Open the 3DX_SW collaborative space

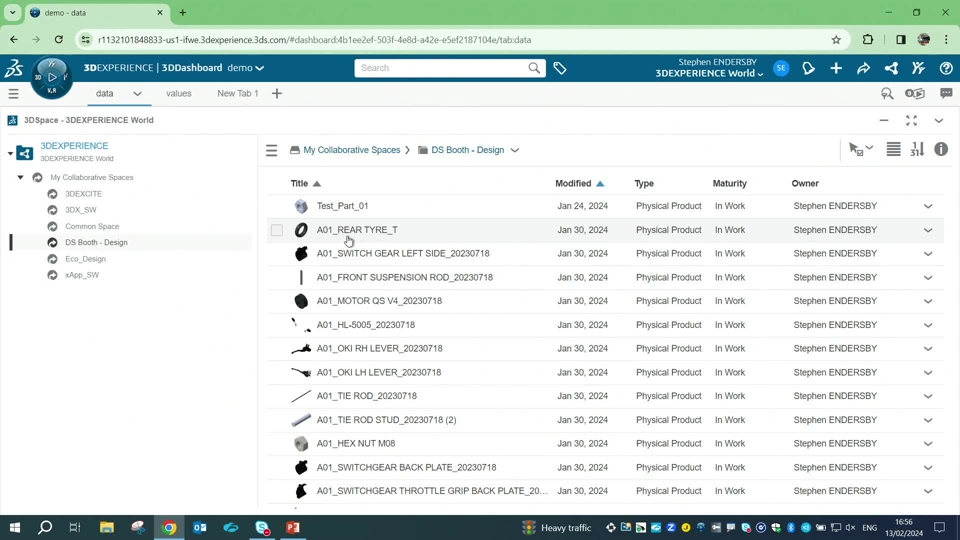coord(81,210)
